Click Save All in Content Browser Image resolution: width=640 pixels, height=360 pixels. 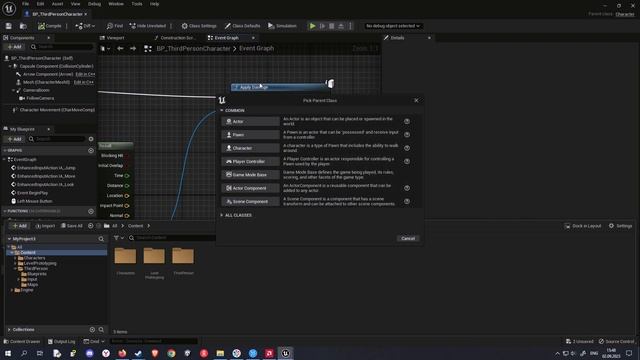(72, 226)
